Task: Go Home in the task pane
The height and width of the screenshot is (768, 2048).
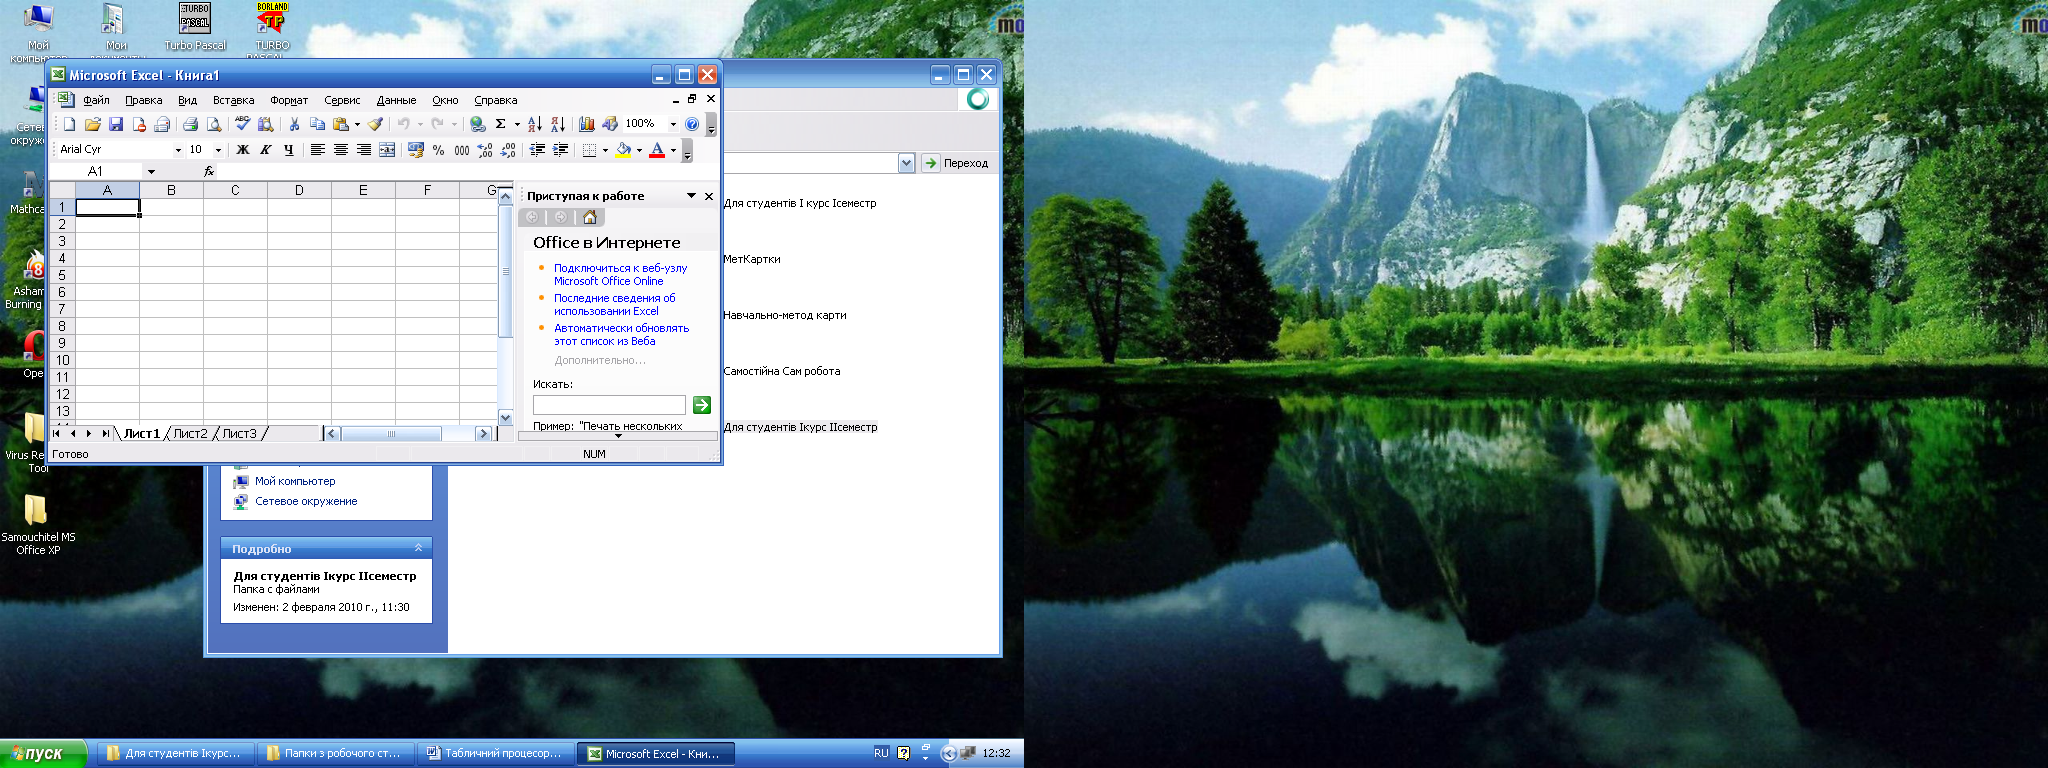Action: click(589, 217)
